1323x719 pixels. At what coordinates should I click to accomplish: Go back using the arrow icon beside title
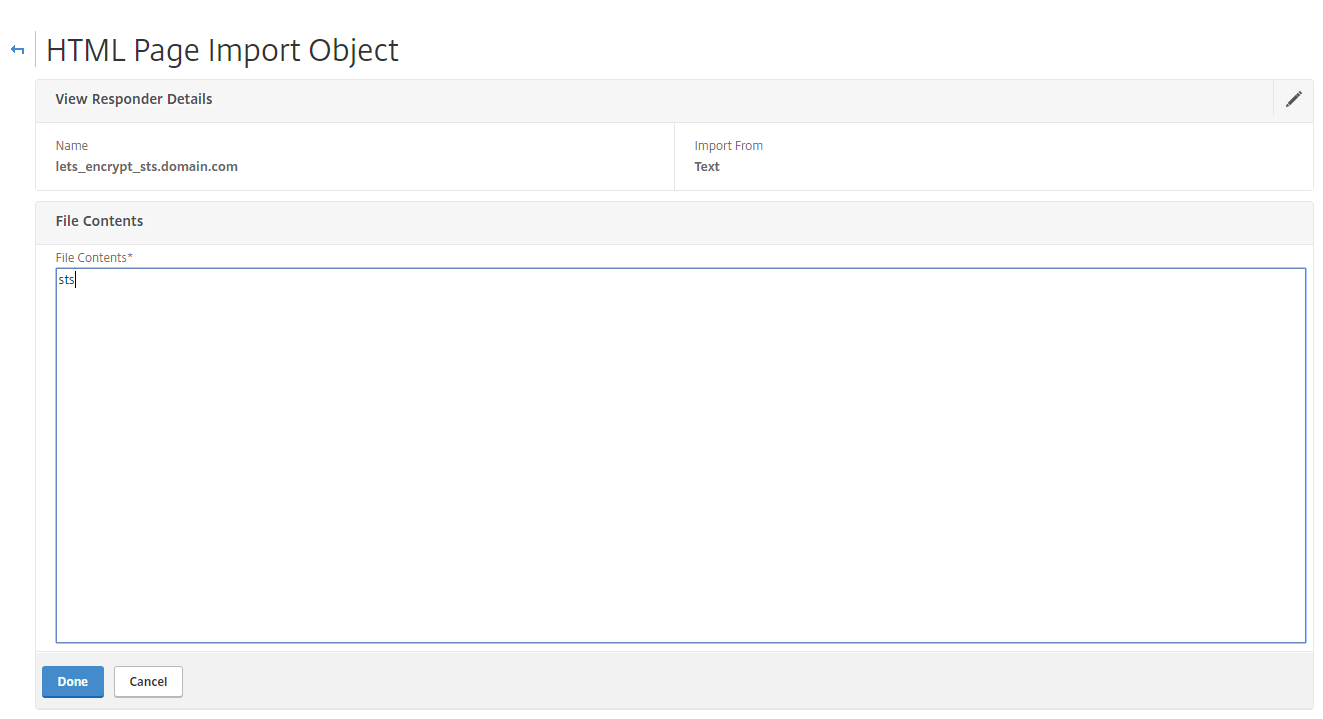click(17, 49)
